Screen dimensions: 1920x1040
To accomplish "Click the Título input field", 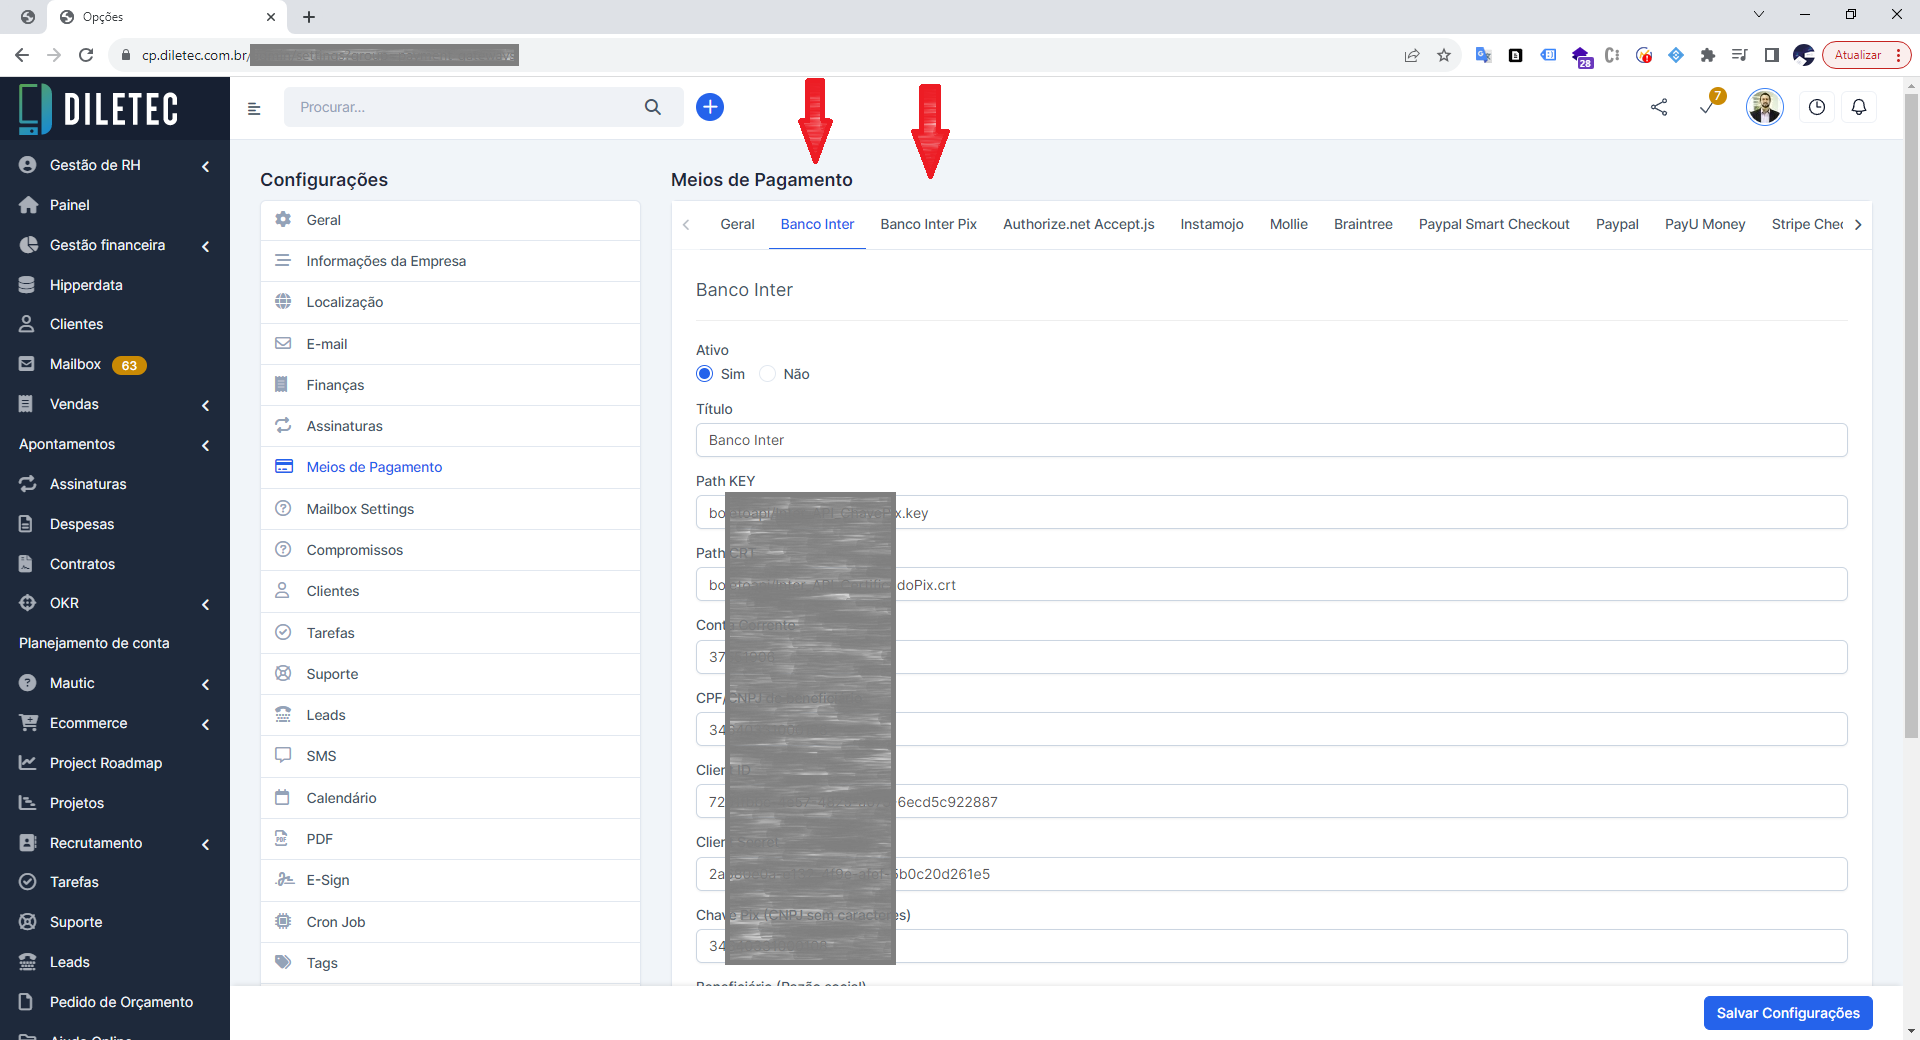I will point(1270,440).
